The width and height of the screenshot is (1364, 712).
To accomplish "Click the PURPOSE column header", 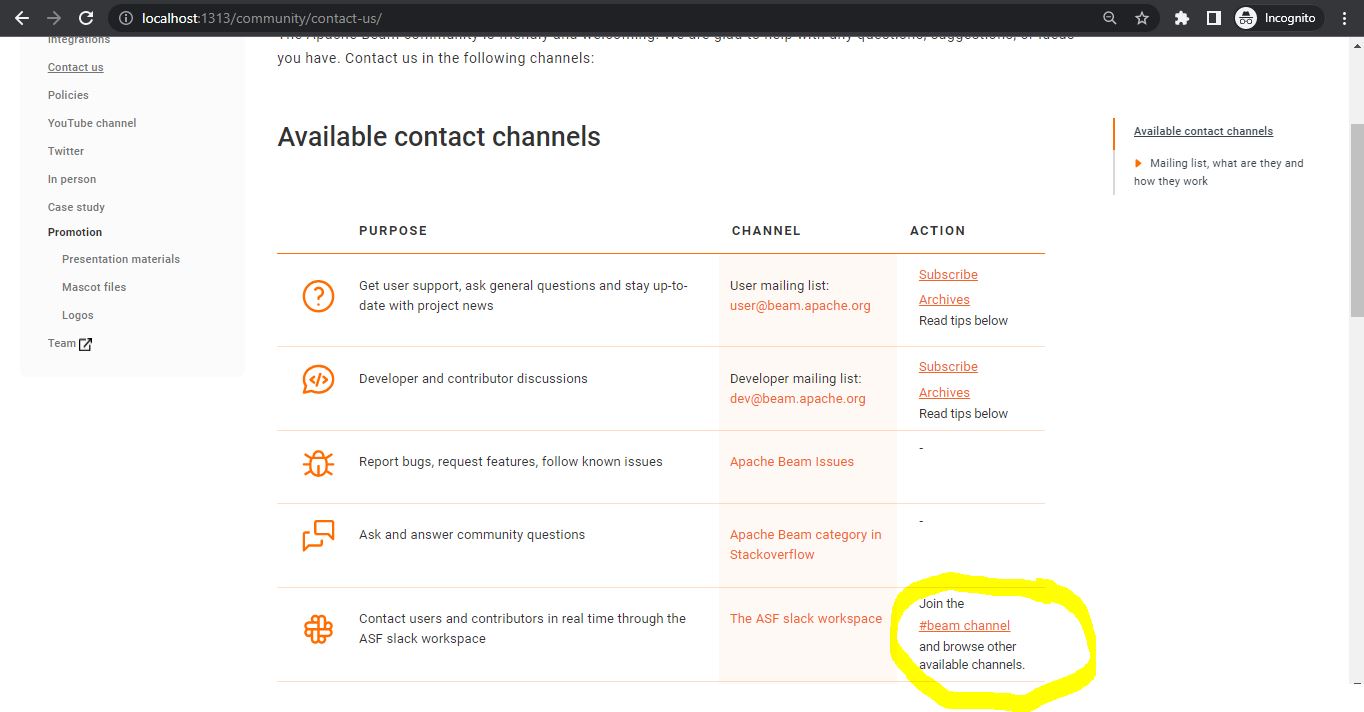I will (x=393, y=231).
